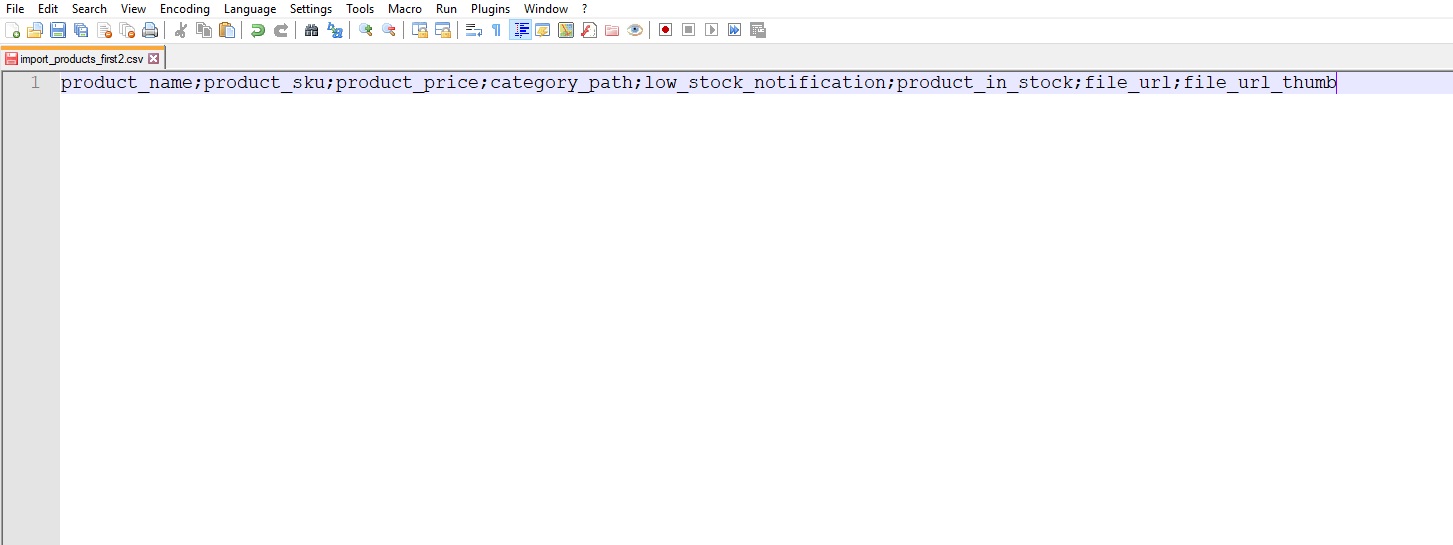Image resolution: width=1453 pixels, height=545 pixels.
Task: Toggle Show all characters pilcrow icon
Action: [497, 30]
